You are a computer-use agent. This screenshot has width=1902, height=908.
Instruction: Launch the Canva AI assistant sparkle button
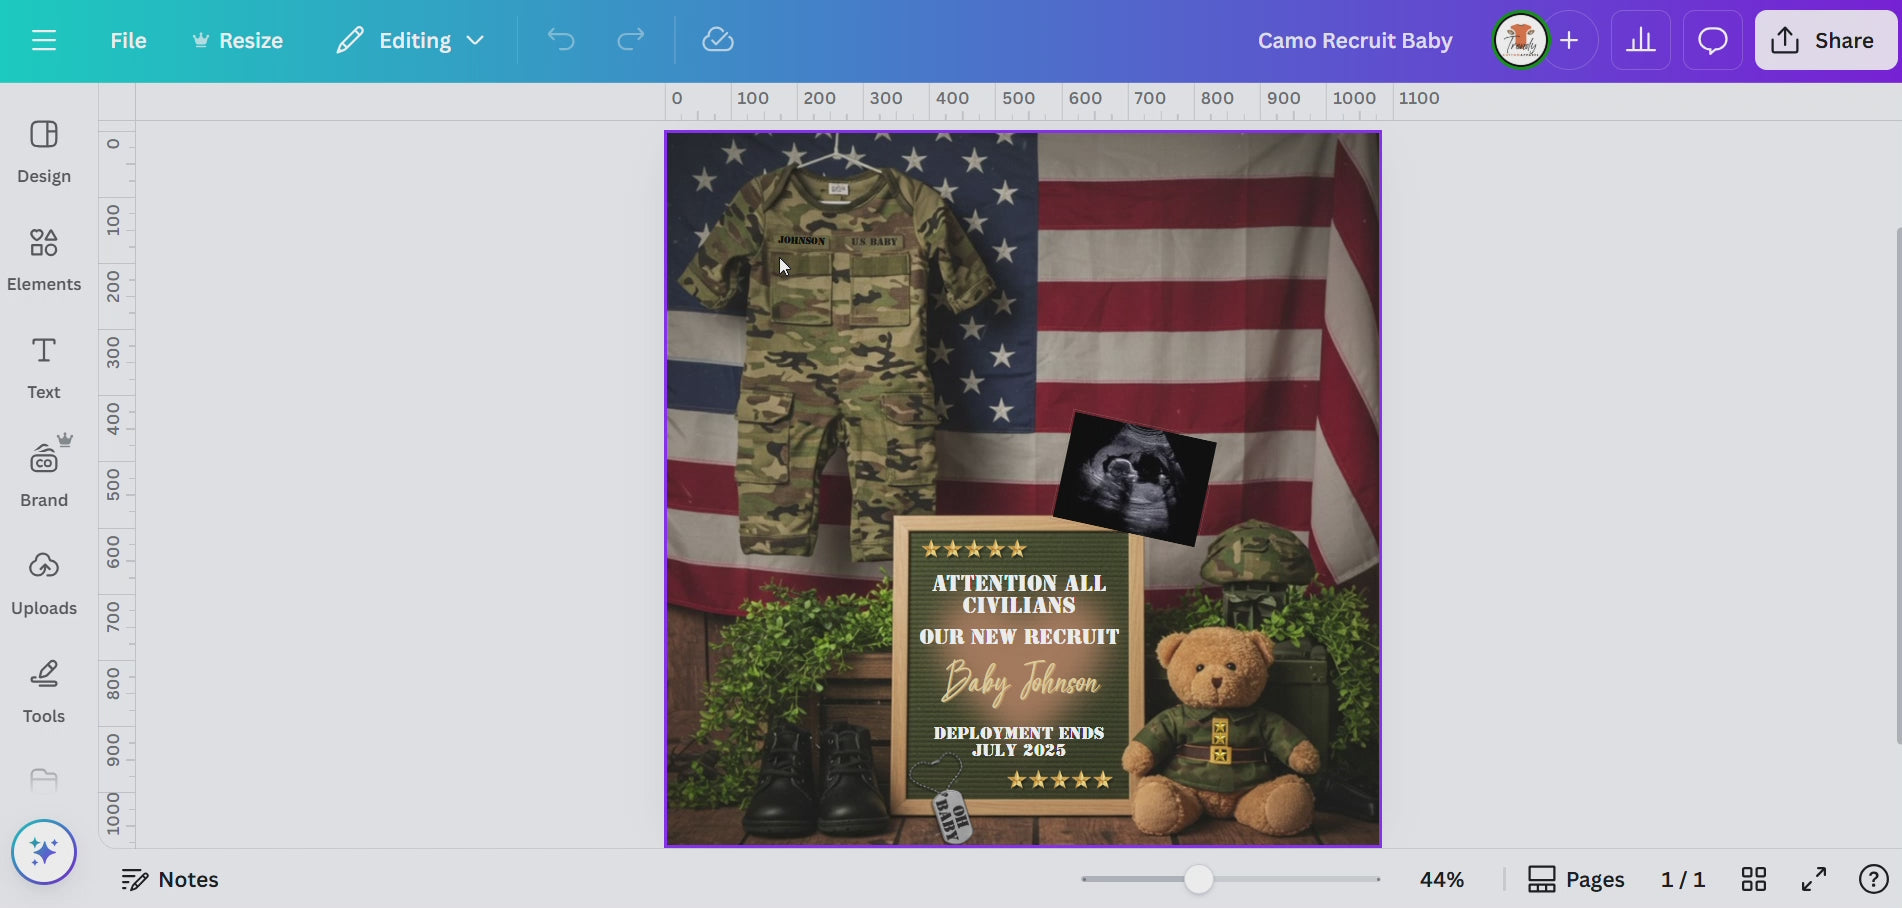click(44, 852)
